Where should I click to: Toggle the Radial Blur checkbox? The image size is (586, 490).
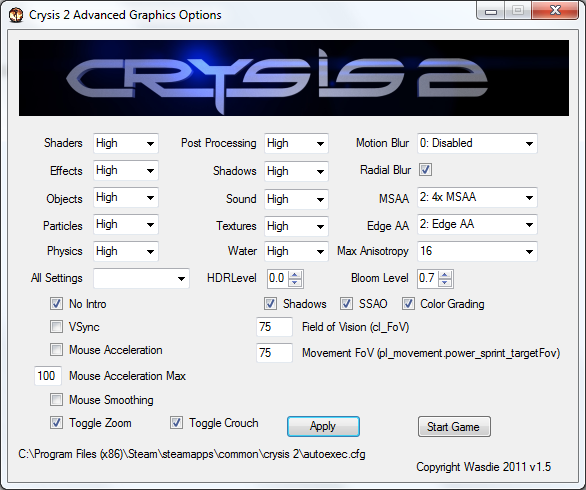pyautogui.click(x=425, y=170)
